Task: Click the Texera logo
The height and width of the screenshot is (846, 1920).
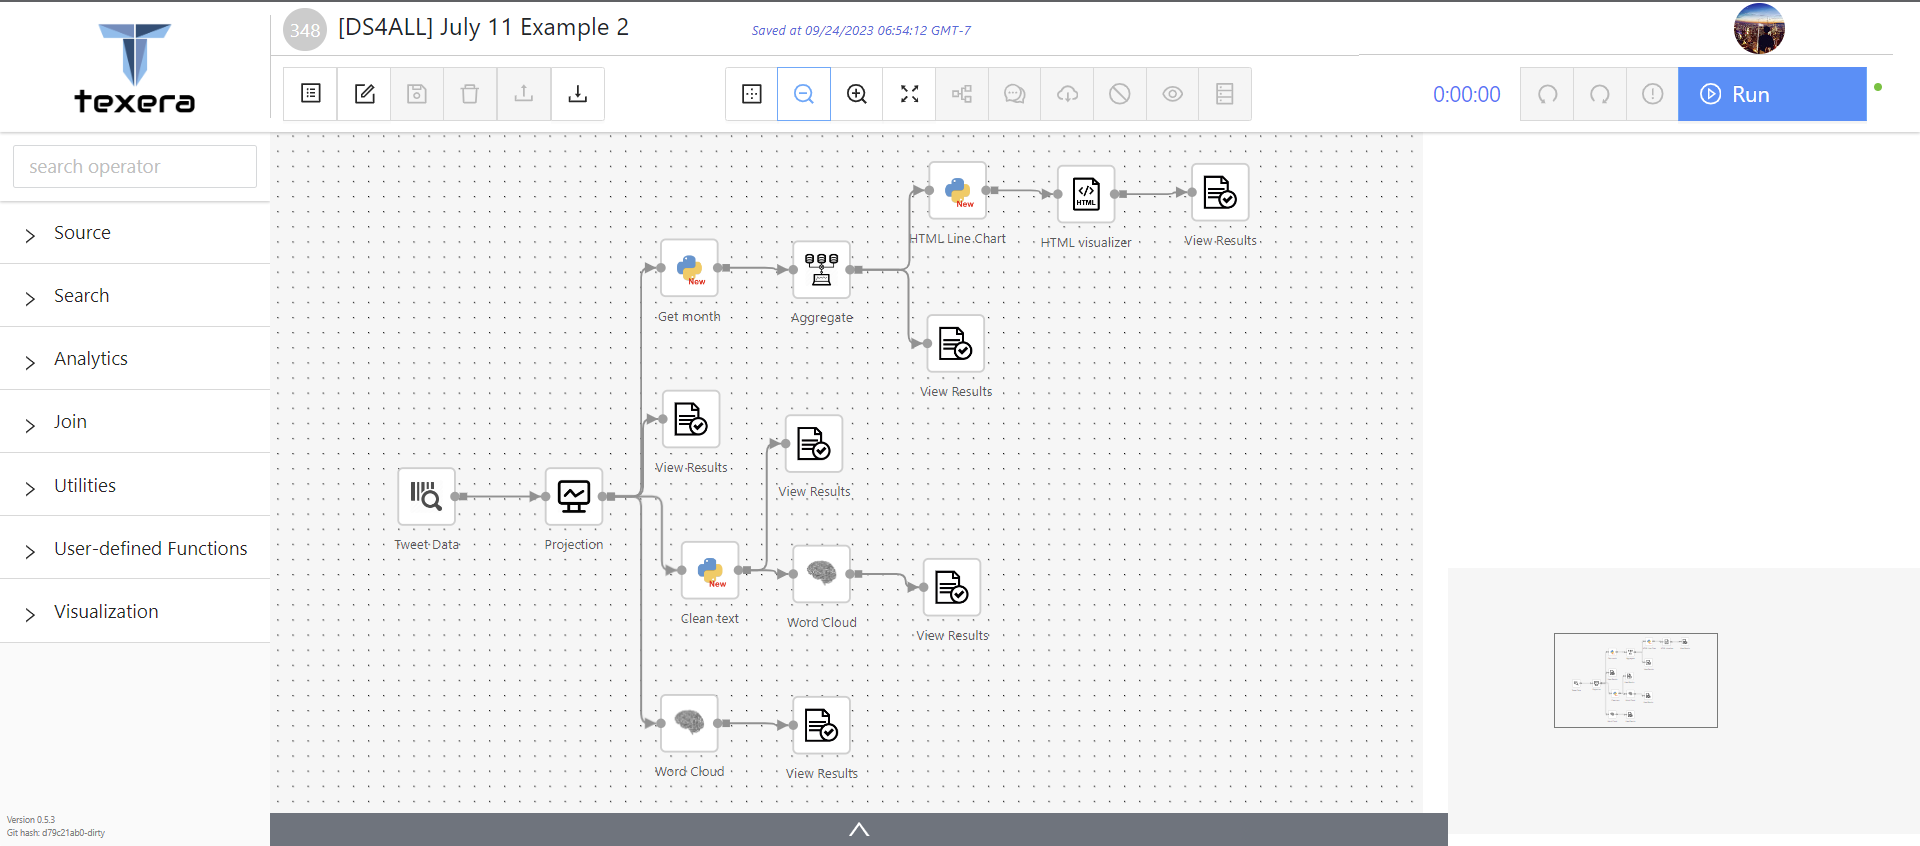Action: click(x=135, y=67)
